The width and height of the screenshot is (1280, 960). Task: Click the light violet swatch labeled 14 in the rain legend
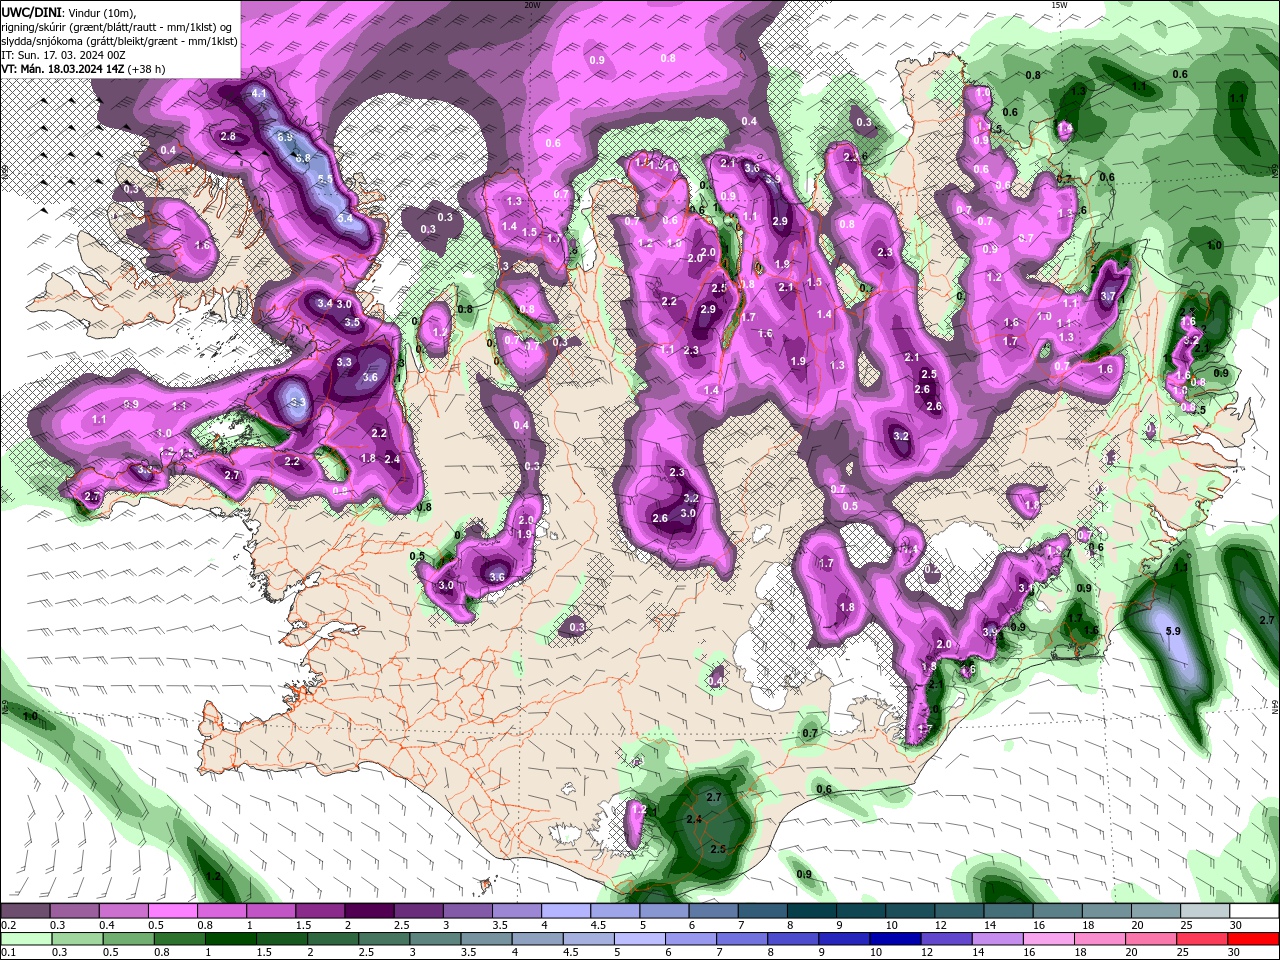click(x=997, y=938)
